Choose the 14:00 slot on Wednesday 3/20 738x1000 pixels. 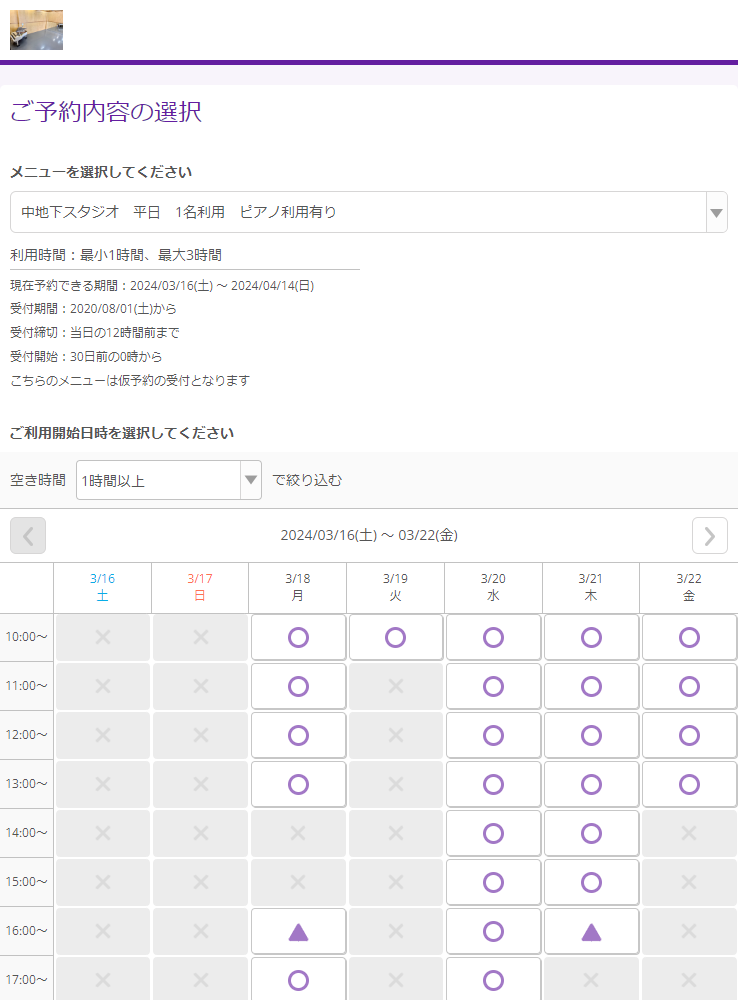493,833
